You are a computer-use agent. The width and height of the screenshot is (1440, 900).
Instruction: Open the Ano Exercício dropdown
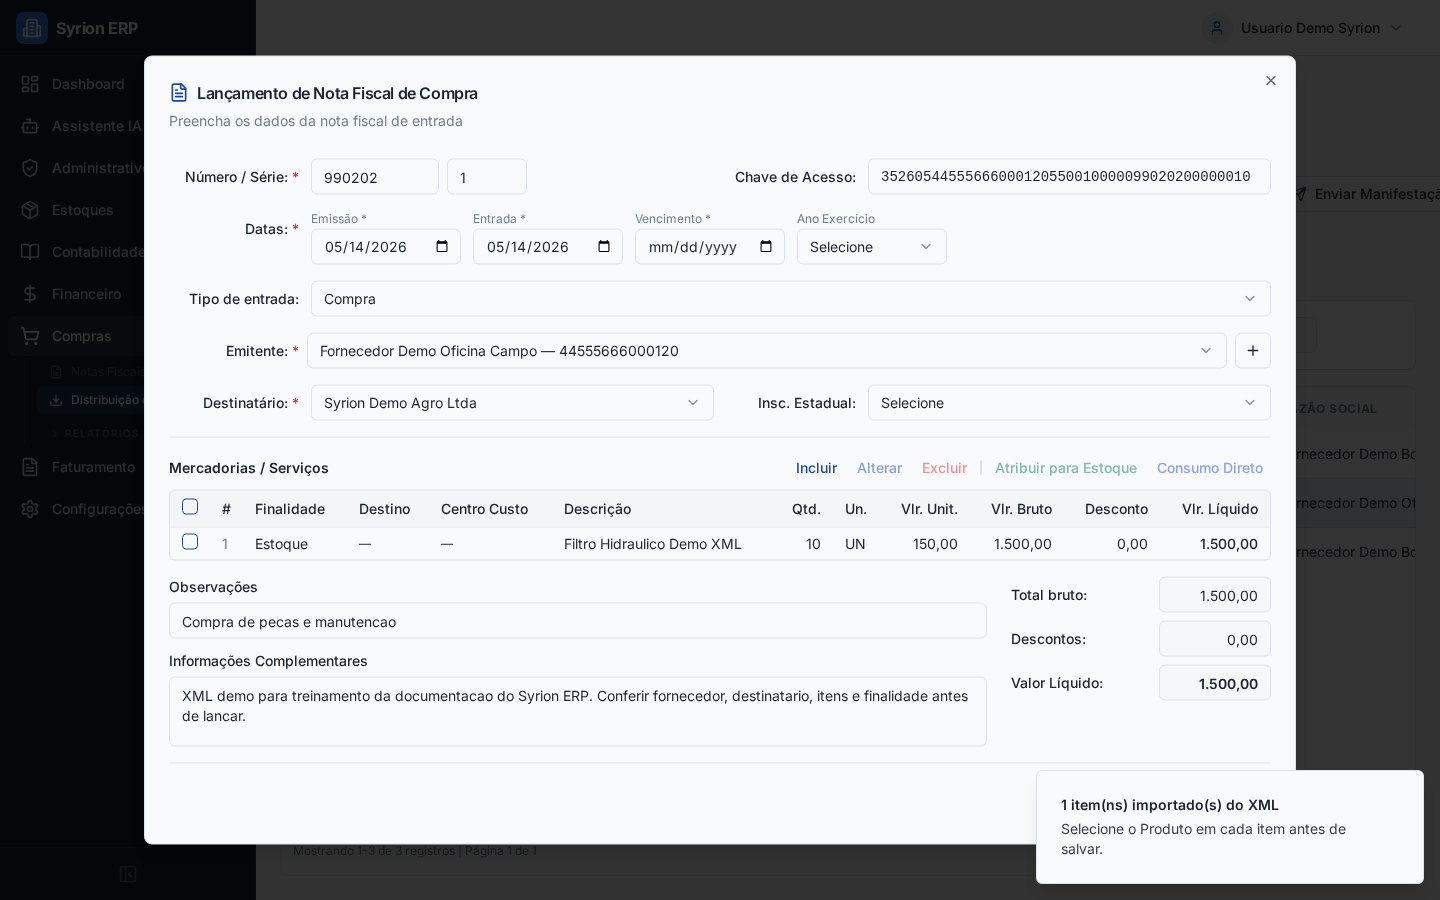(872, 247)
